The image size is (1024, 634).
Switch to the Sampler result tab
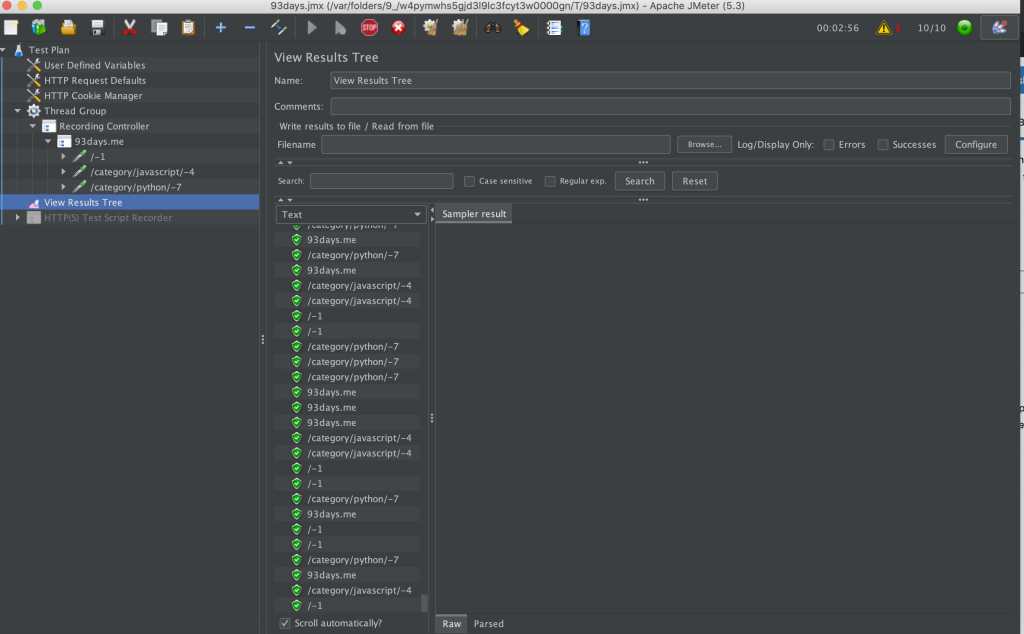pos(474,214)
